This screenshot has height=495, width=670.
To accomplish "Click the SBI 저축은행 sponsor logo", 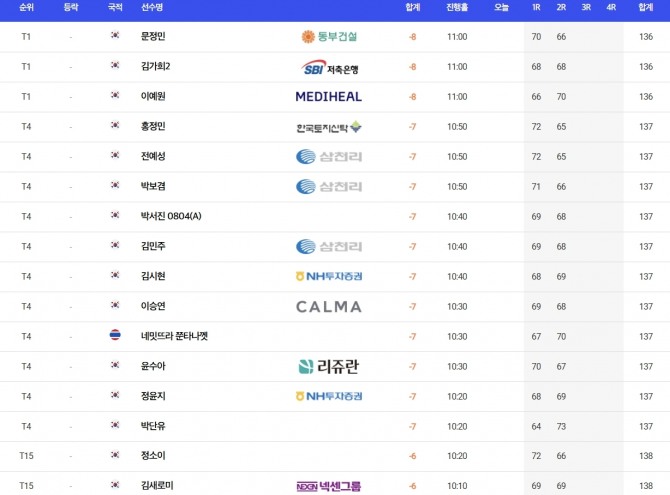I will point(329,67).
